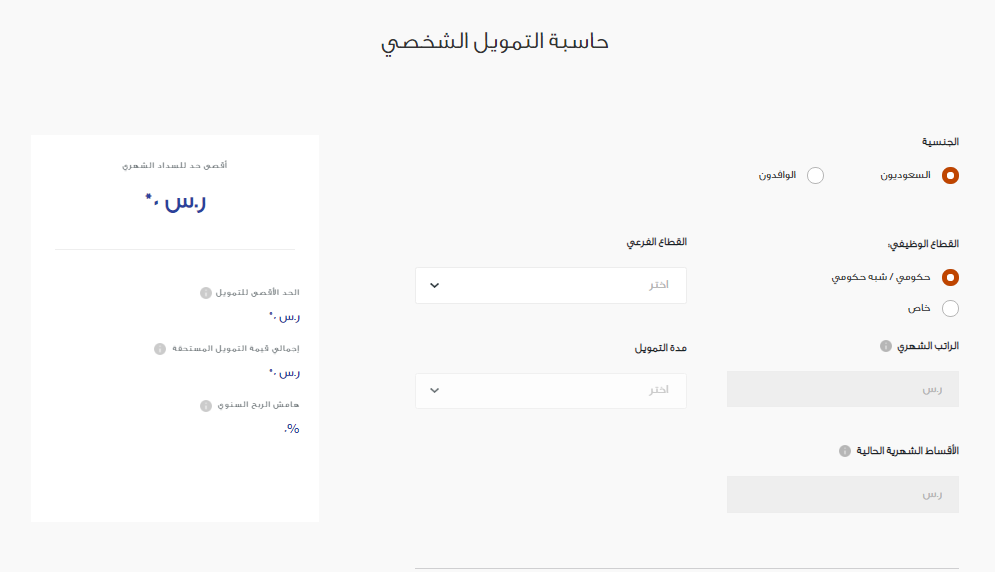This screenshot has width=995, height=572.
Task: Click chevron arrow of القطاع الفرعي dropdown
Action: pos(435,286)
